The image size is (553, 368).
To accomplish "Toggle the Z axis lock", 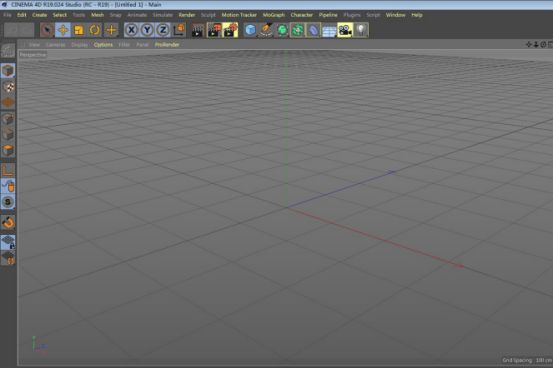I will click(163, 30).
